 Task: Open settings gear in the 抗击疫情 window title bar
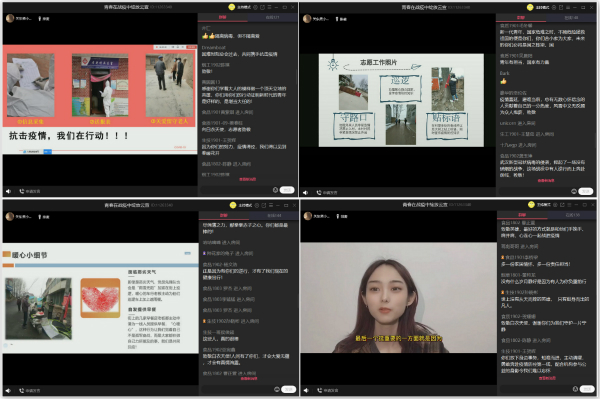pyautogui.click(x=256, y=7)
